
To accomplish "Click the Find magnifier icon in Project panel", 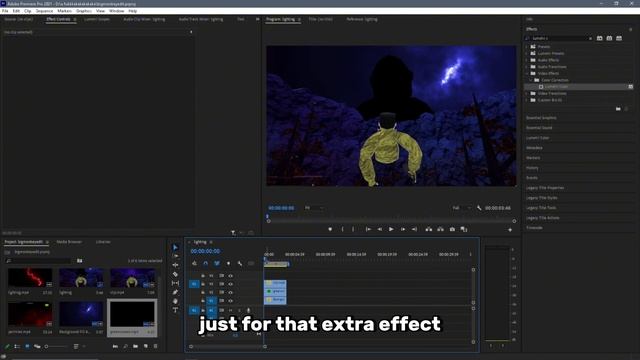I will pyautogui.click(x=125, y=346).
